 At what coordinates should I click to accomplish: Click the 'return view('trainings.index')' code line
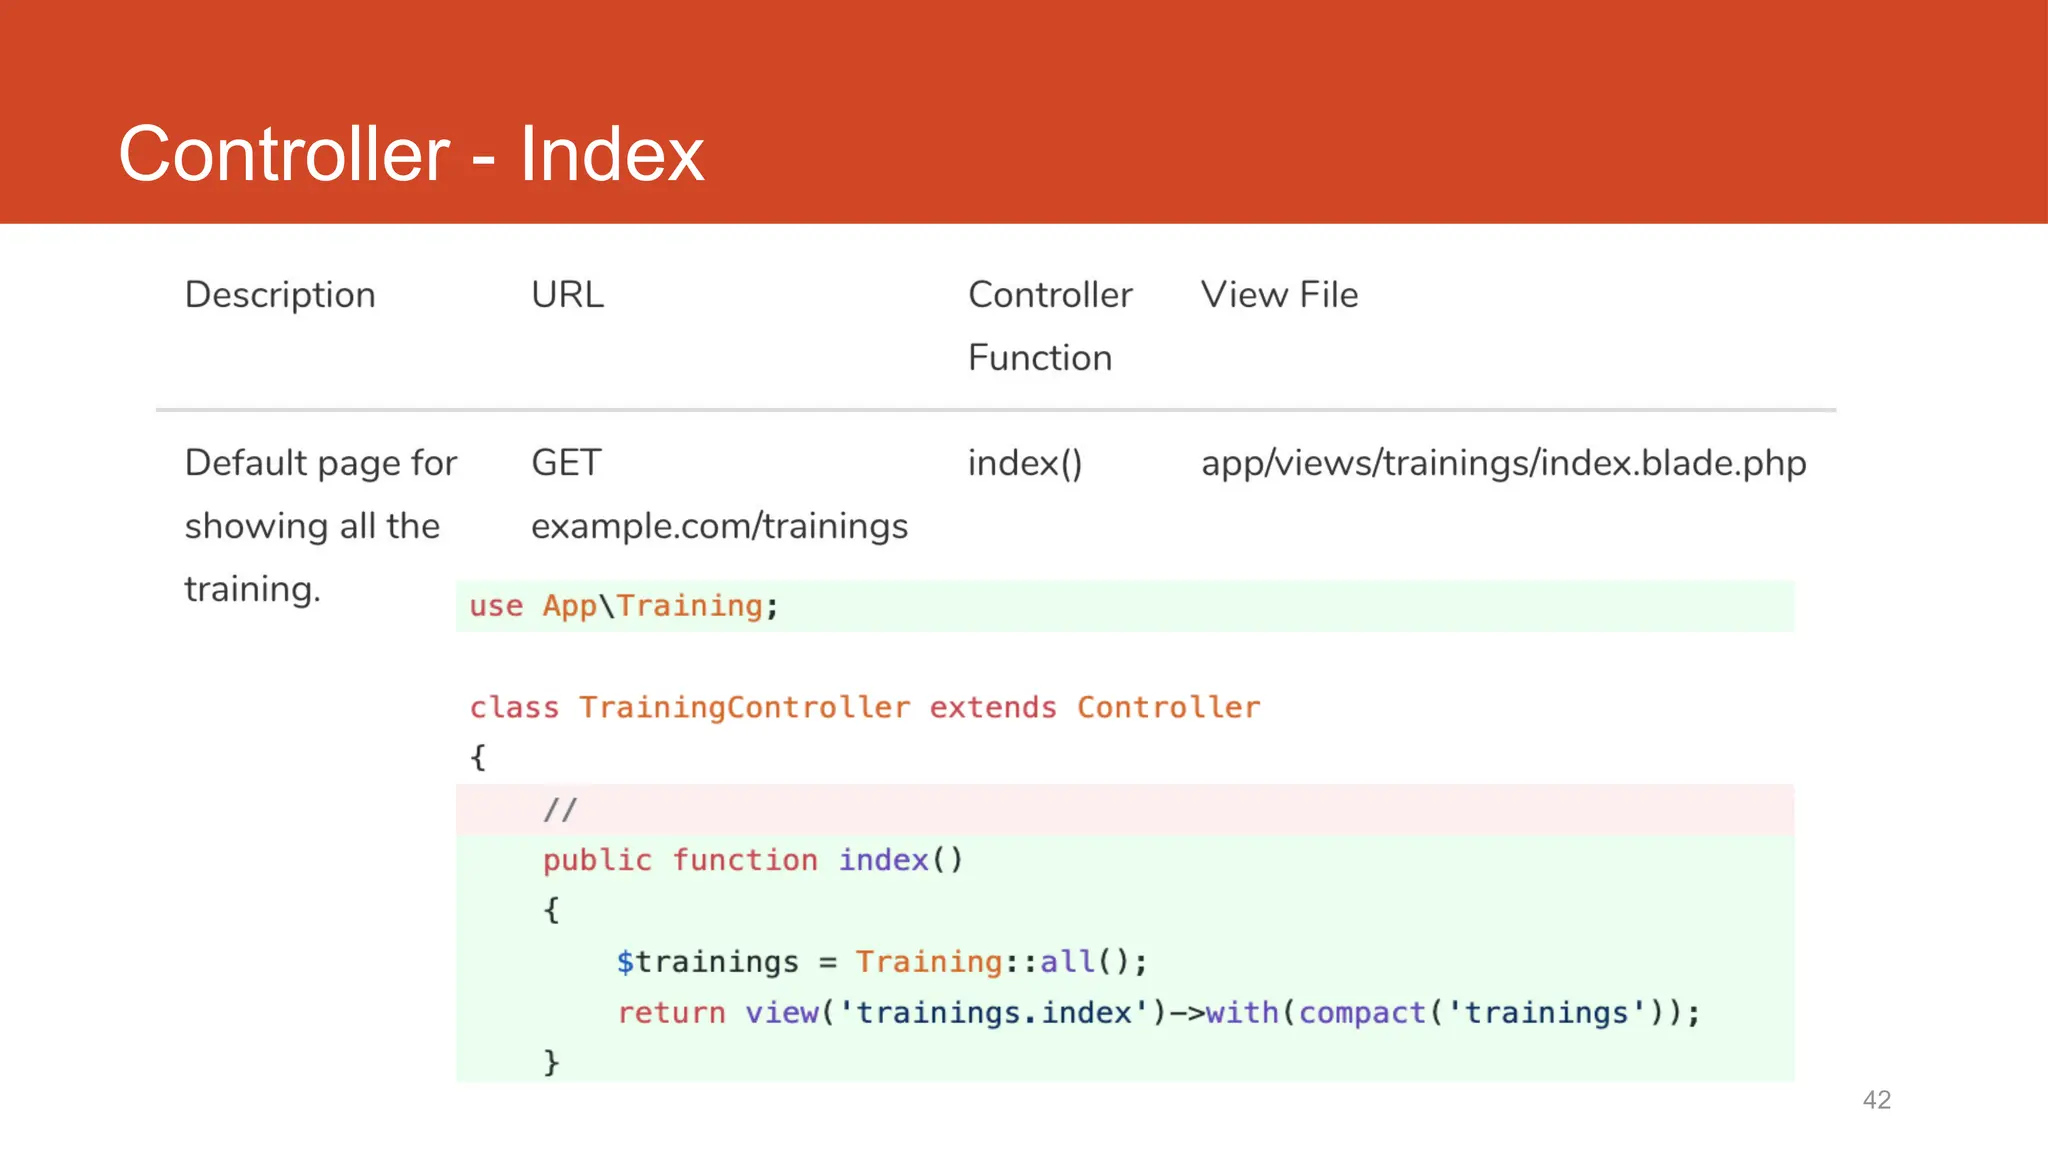point(1158,1013)
